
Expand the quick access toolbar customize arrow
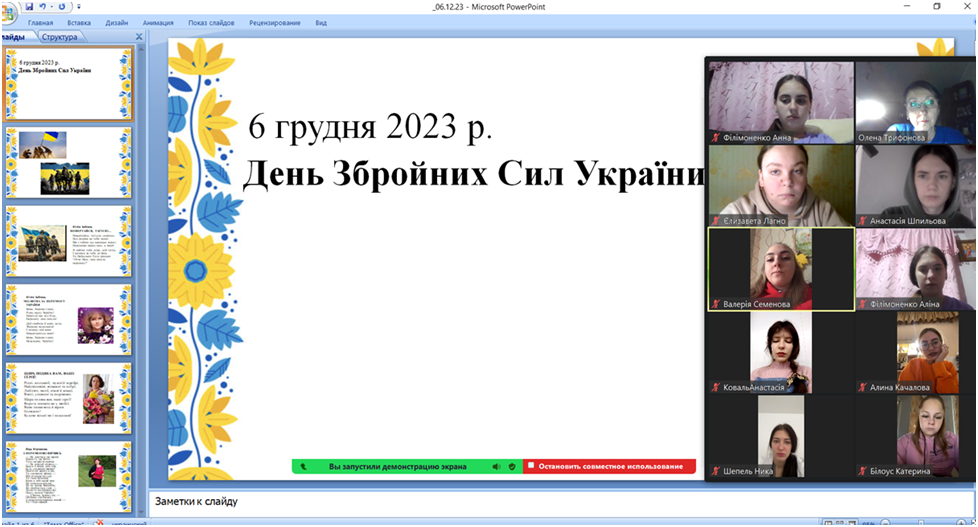(77, 7)
